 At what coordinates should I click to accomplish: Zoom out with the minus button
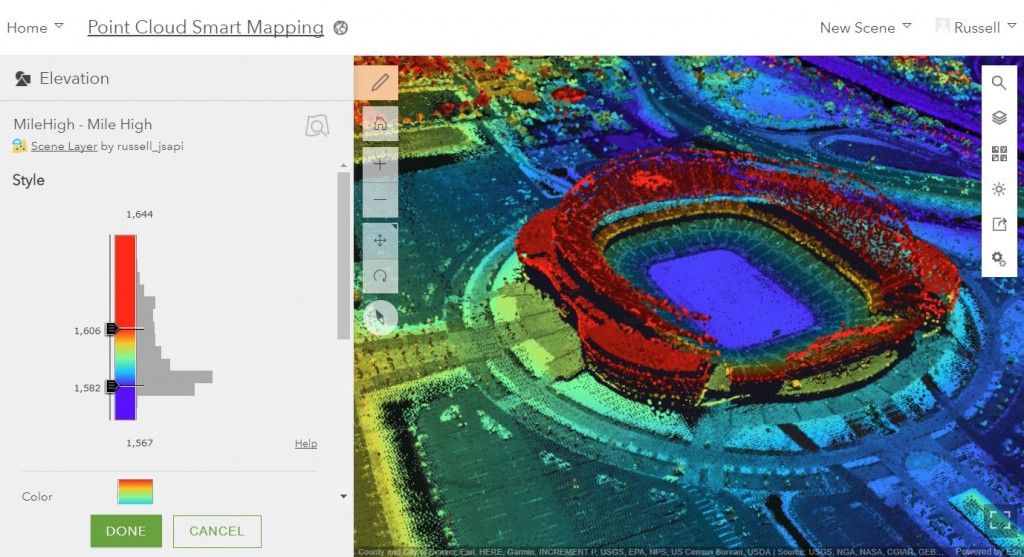coord(379,200)
